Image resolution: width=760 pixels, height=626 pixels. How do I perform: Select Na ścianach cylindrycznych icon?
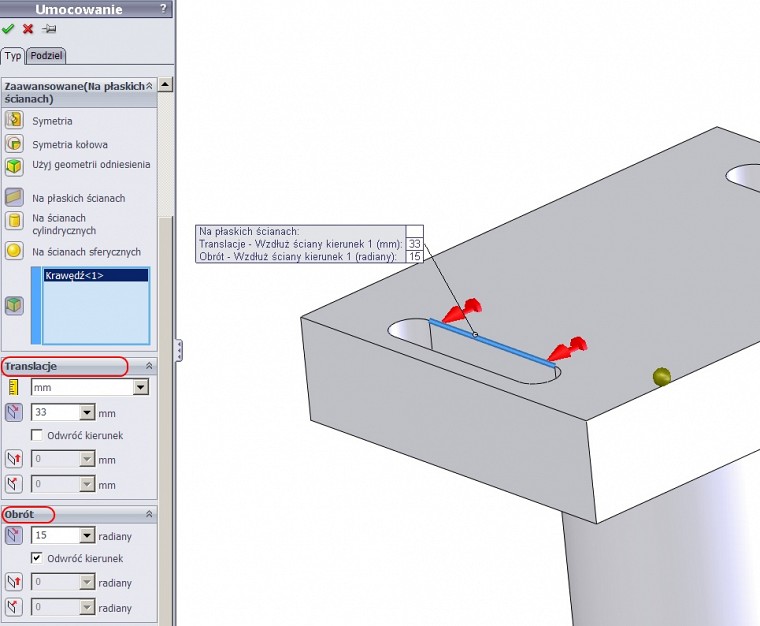14,221
